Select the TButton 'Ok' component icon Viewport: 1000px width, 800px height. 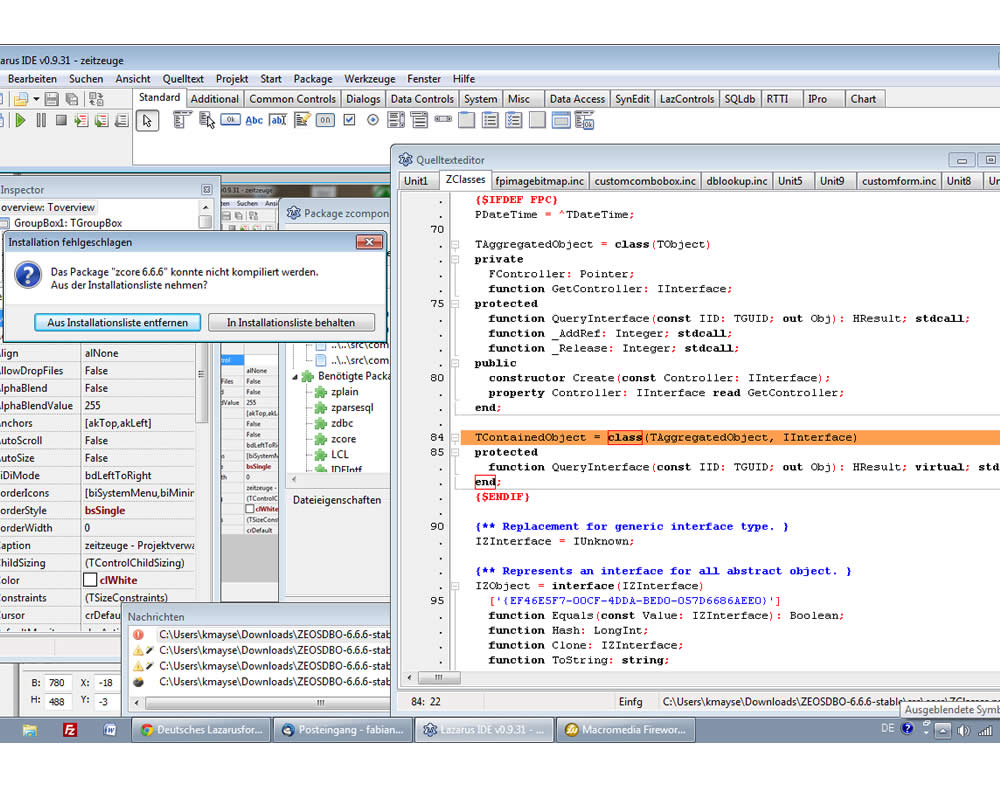click(230, 120)
